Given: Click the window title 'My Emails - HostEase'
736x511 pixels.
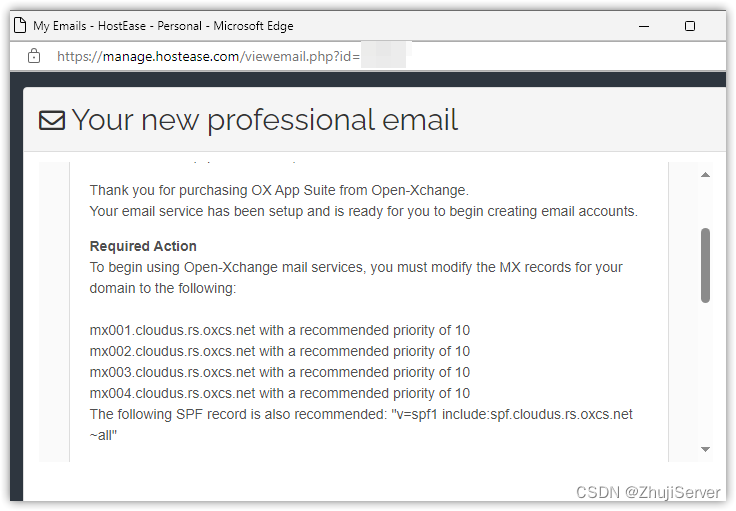Looking at the screenshot, I should tap(163, 26).
